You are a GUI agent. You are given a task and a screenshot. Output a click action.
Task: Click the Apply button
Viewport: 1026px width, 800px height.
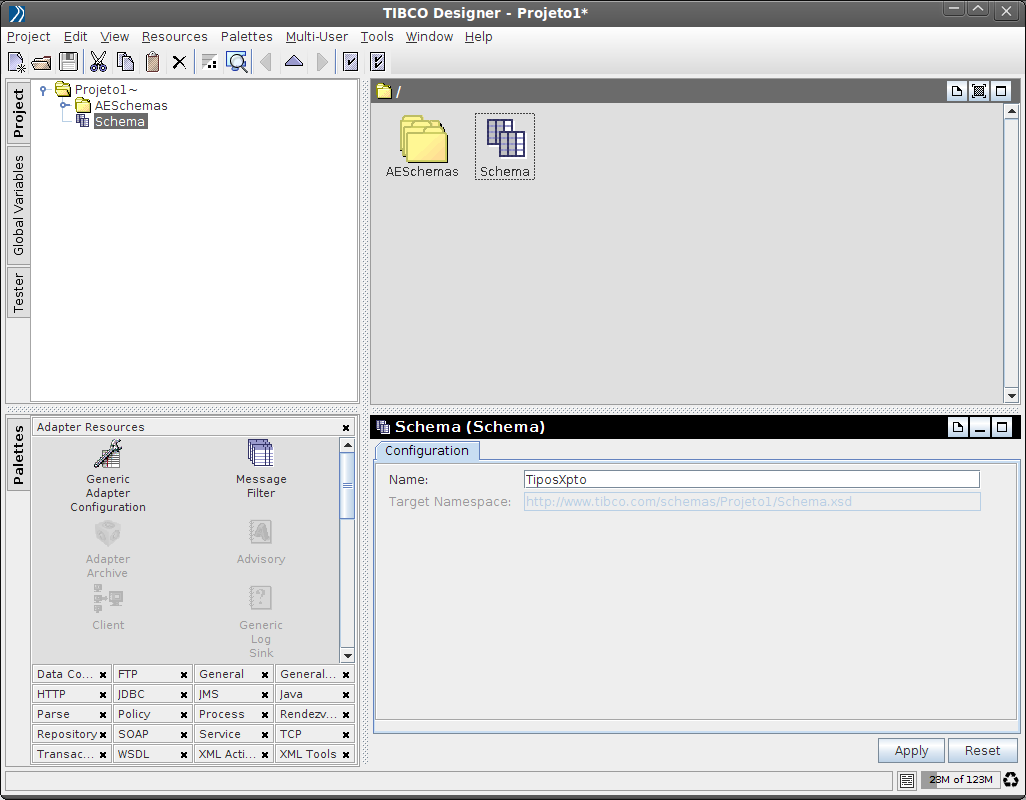pyautogui.click(x=911, y=751)
